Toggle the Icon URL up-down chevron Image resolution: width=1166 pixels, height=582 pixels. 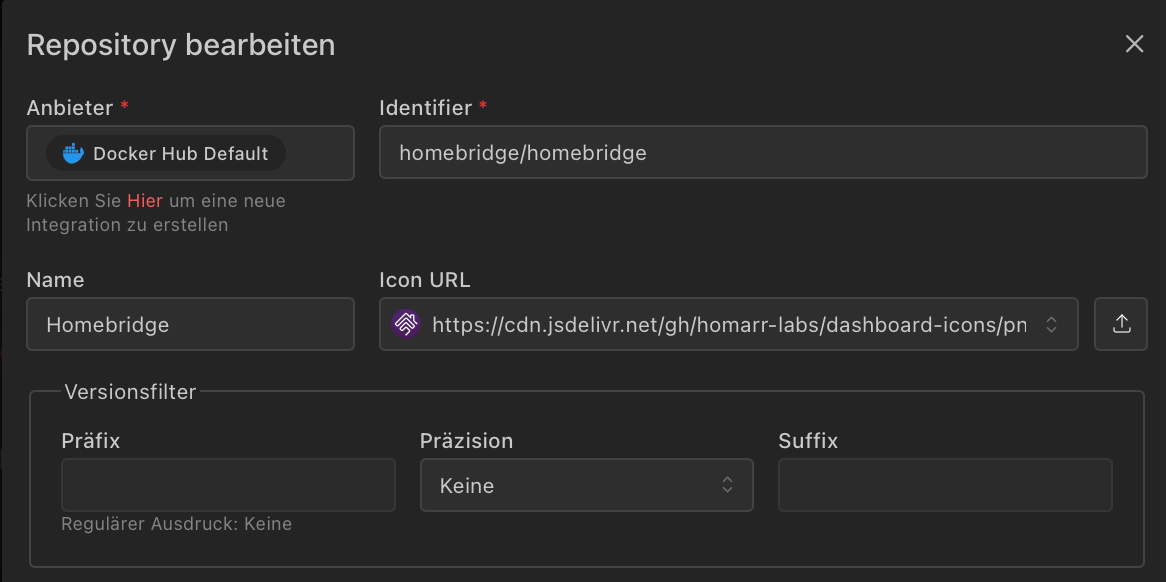coord(1051,324)
